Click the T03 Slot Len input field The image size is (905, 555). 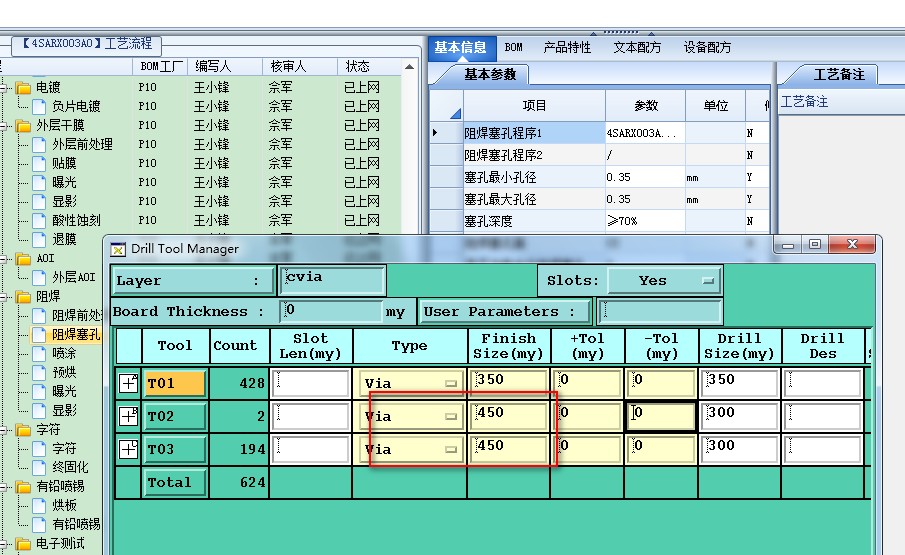point(311,449)
